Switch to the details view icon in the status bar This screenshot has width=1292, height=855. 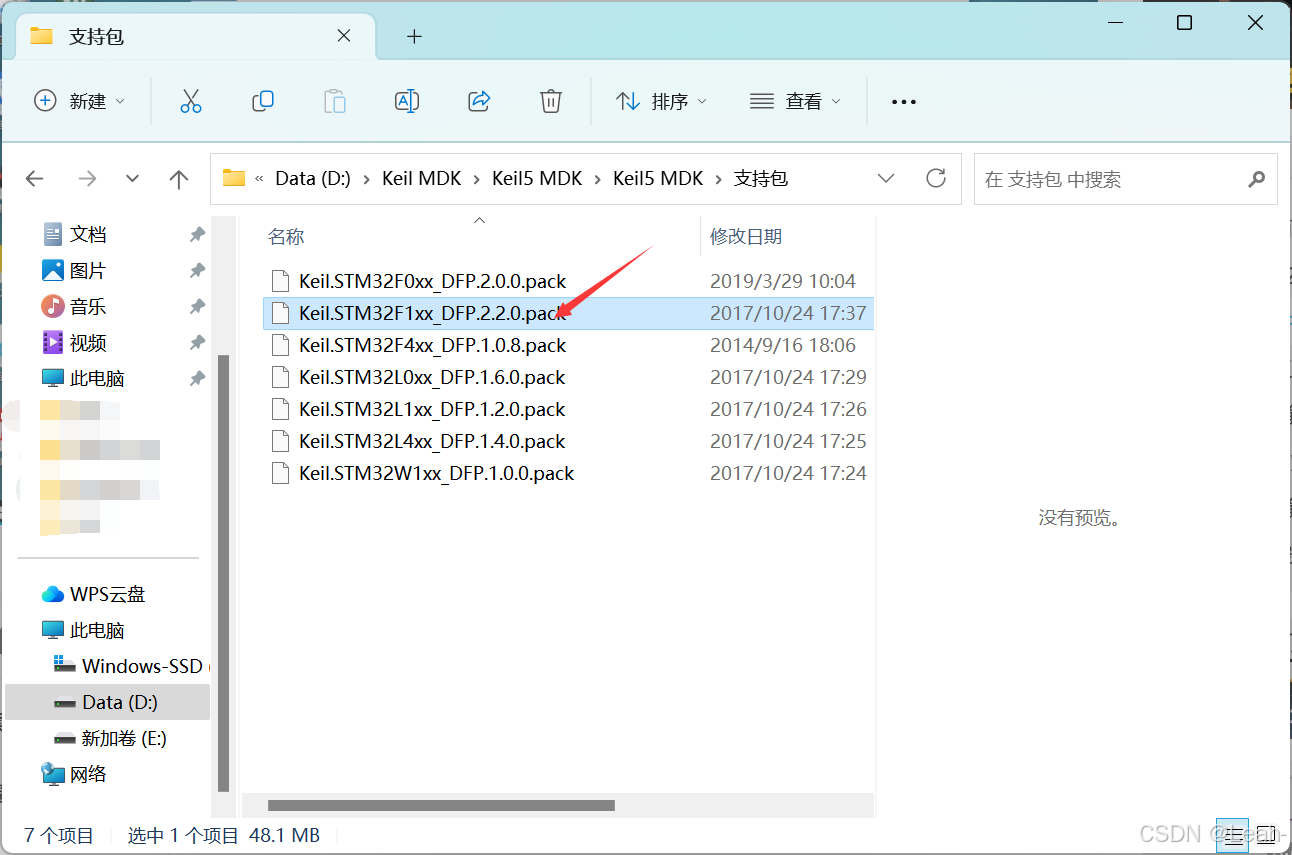[1233, 835]
